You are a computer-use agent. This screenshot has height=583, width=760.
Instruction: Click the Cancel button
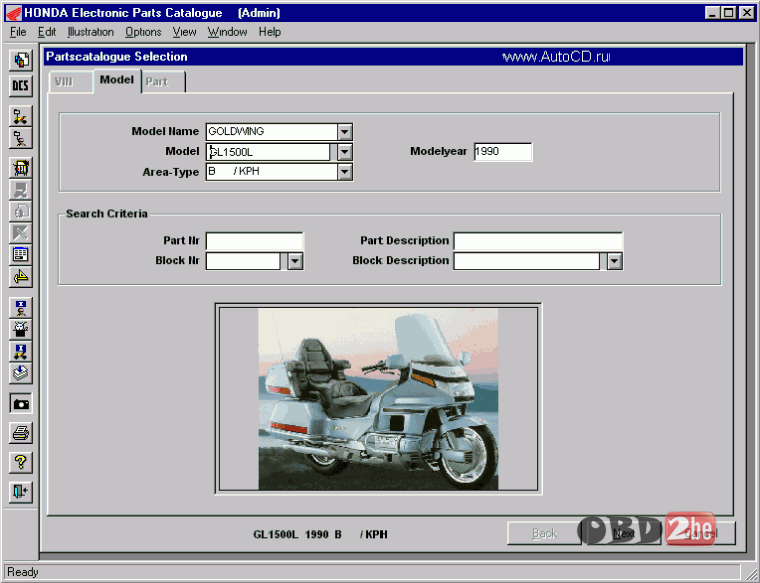[701, 534]
